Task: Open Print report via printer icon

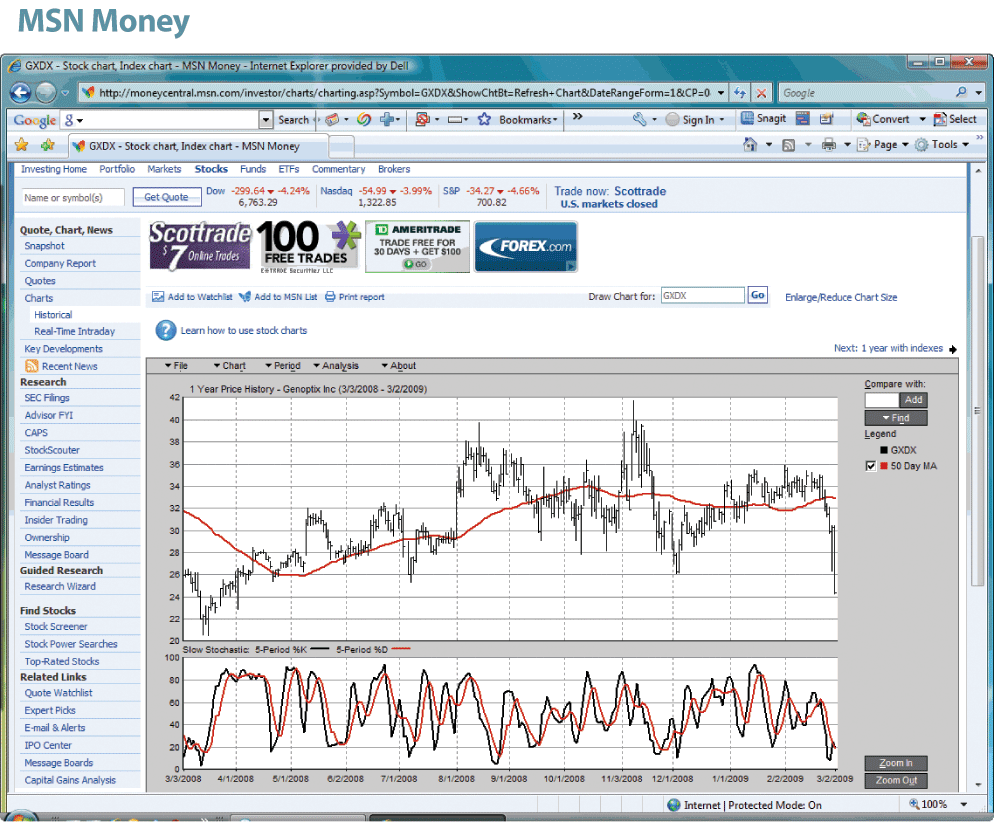Action: pyautogui.click(x=331, y=296)
